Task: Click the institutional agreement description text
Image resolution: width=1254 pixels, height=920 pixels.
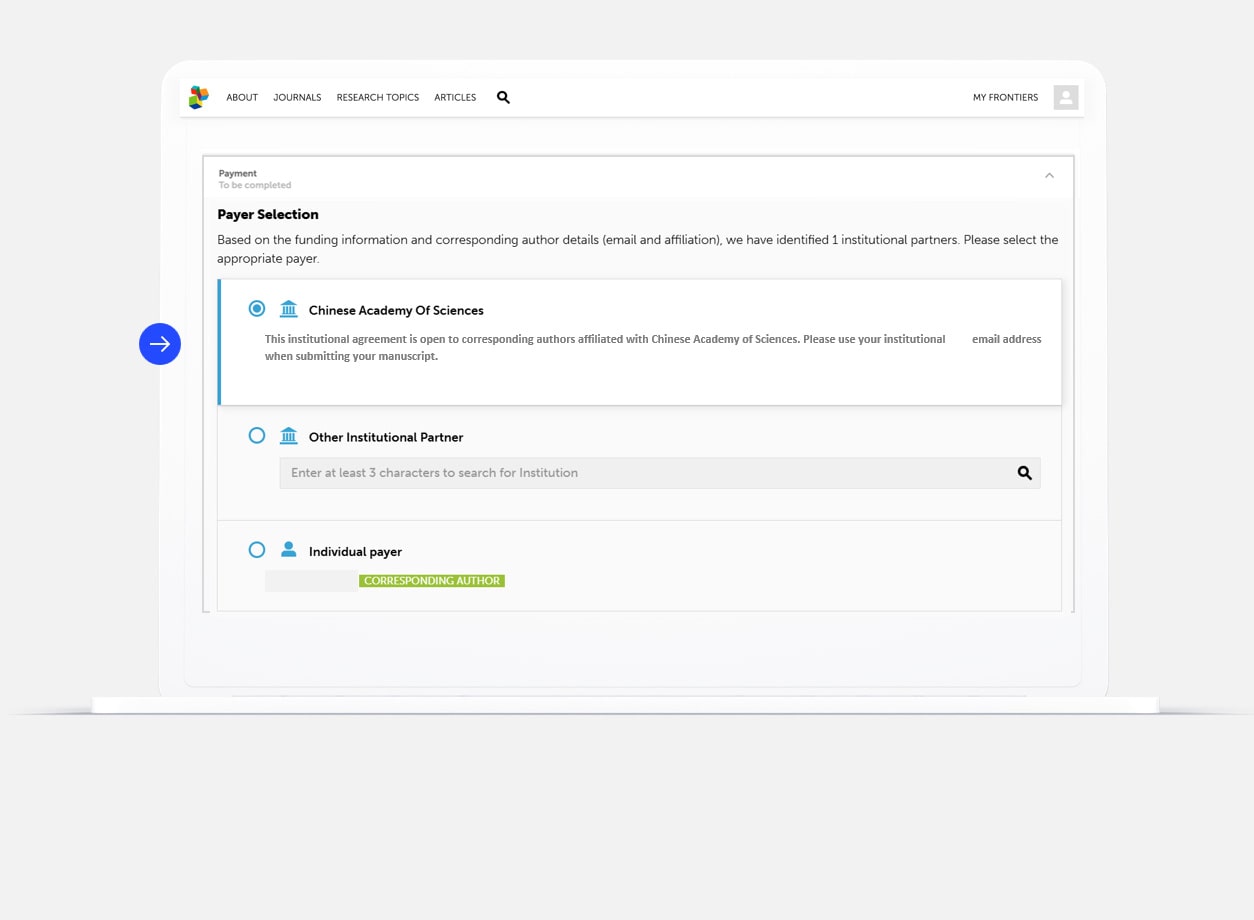Action: click(x=653, y=347)
